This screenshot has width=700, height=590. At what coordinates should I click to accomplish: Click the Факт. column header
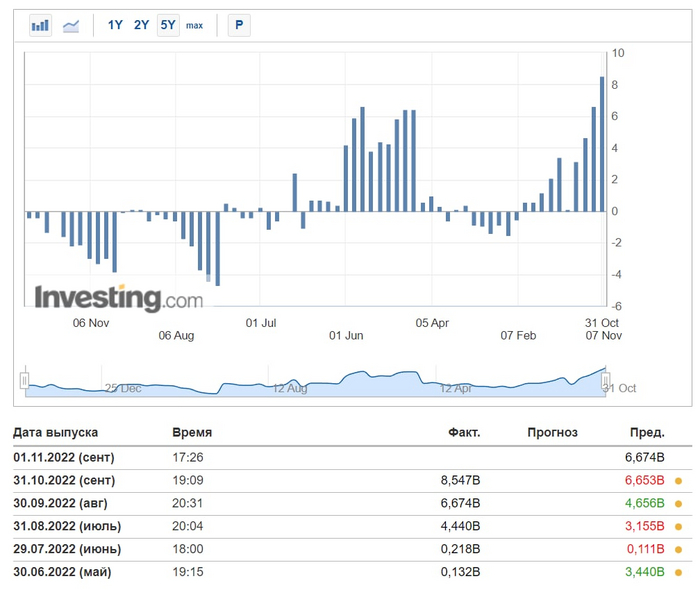tap(464, 433)
